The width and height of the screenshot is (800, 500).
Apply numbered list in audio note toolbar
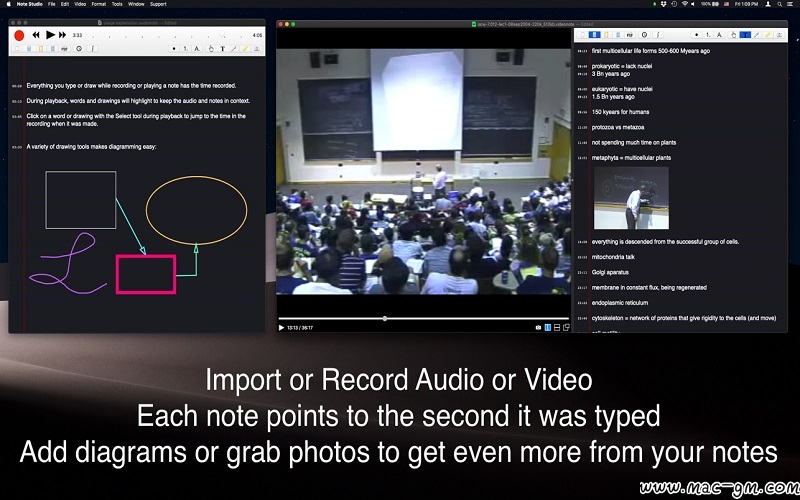click(x=186, y=48)
